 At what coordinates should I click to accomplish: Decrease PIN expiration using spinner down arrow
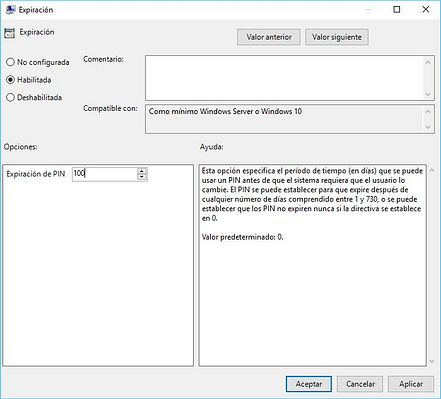coord(142,177)
